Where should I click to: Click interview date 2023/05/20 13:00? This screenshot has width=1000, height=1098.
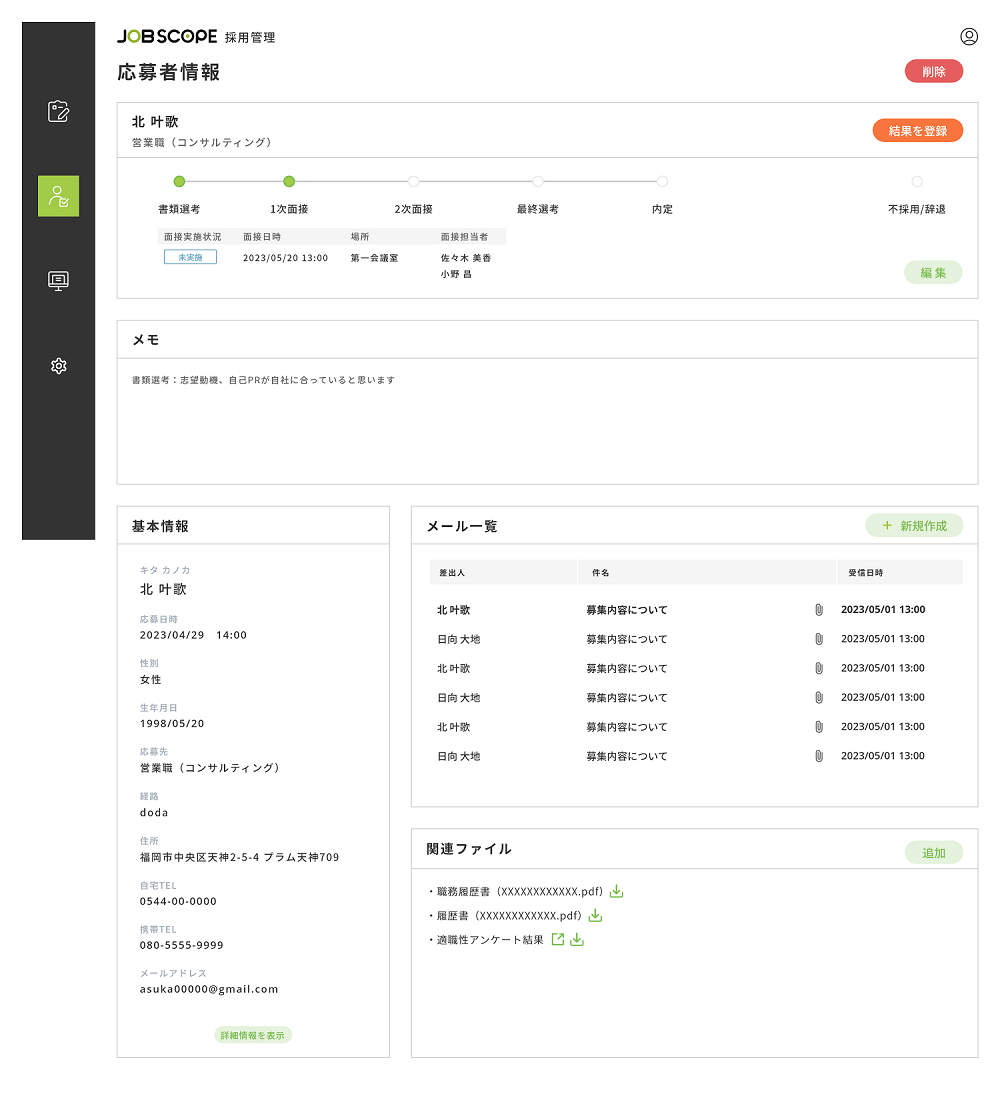[x=285, y=258]
